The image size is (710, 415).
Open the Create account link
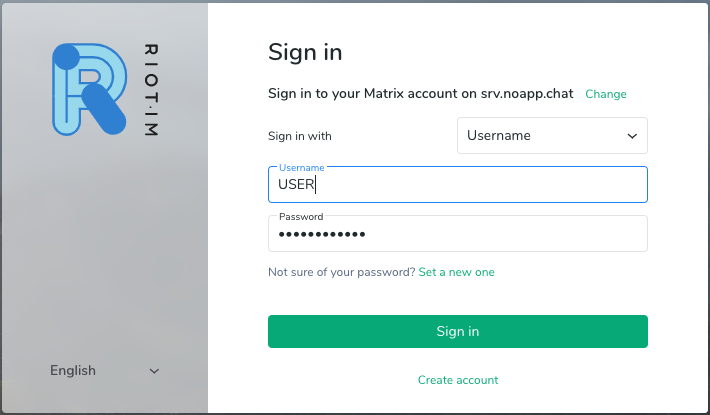click(458, 380)
